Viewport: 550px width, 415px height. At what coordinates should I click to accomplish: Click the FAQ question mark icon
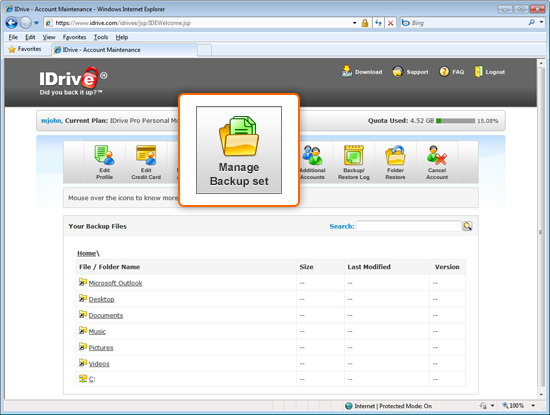click(444, 72)
